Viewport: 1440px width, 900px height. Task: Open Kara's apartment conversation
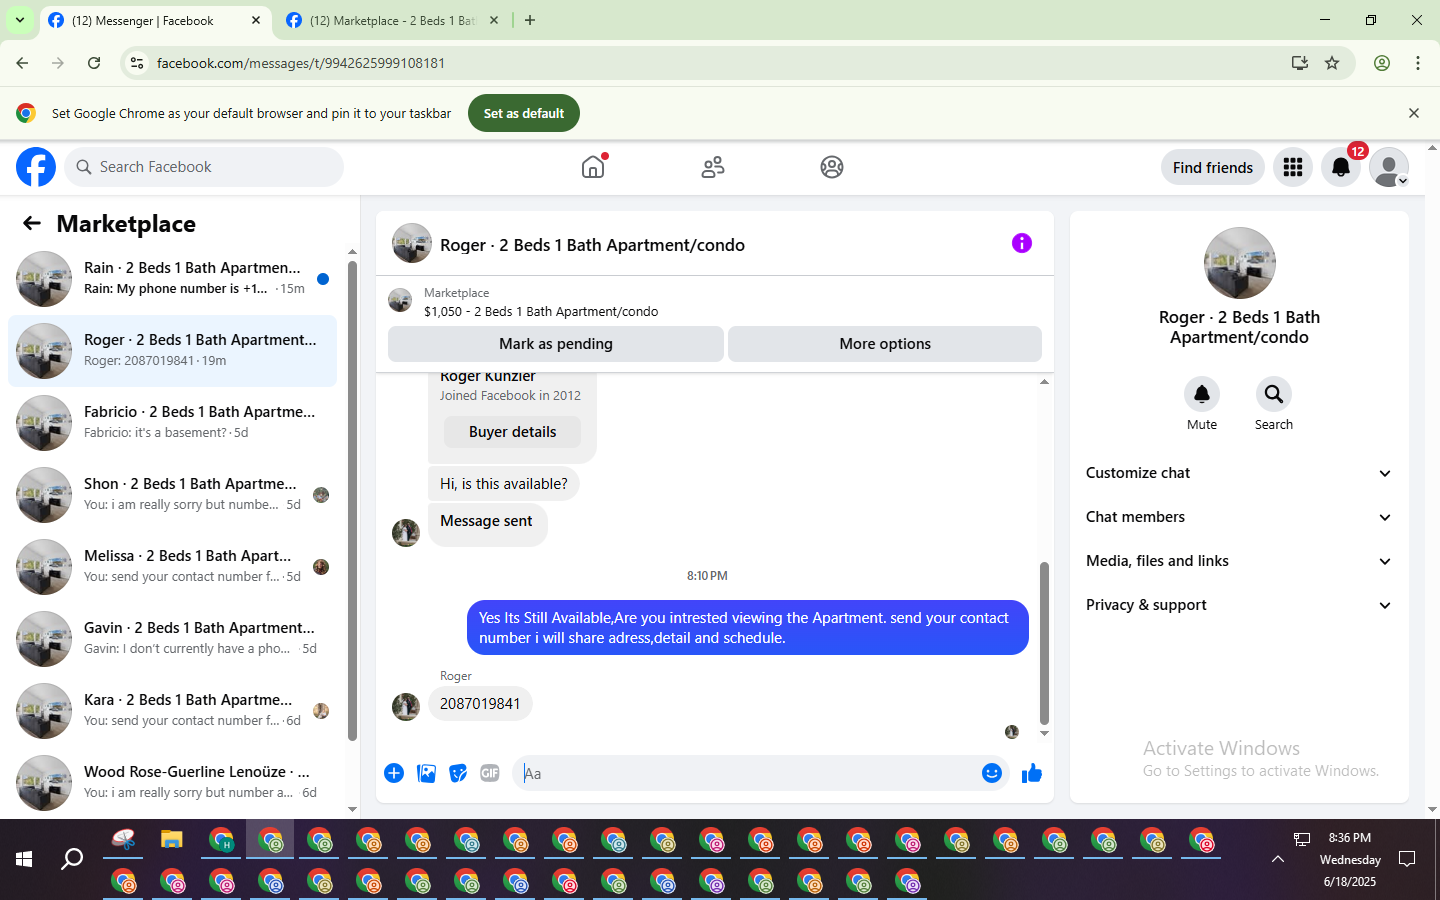(x=172, y=711)
